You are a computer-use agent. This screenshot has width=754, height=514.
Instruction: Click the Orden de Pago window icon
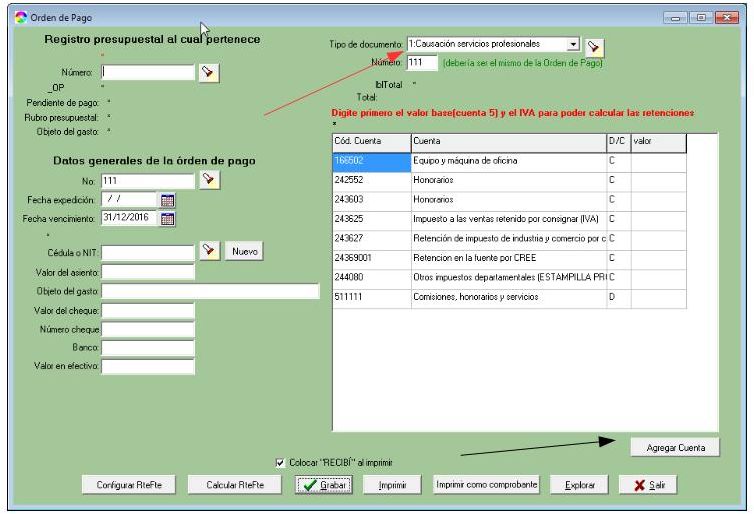(x=21, y=18)
